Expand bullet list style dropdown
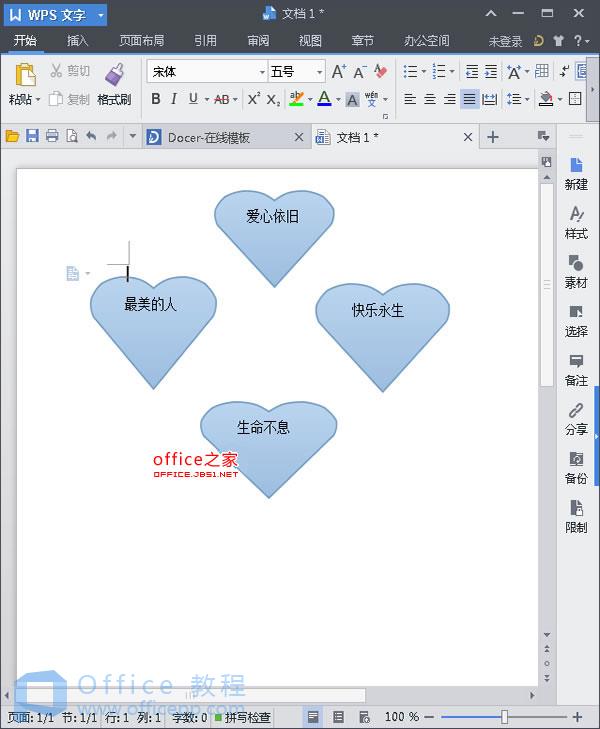The width and height of the screenshot is (600, 729). (x=424, y=72)
